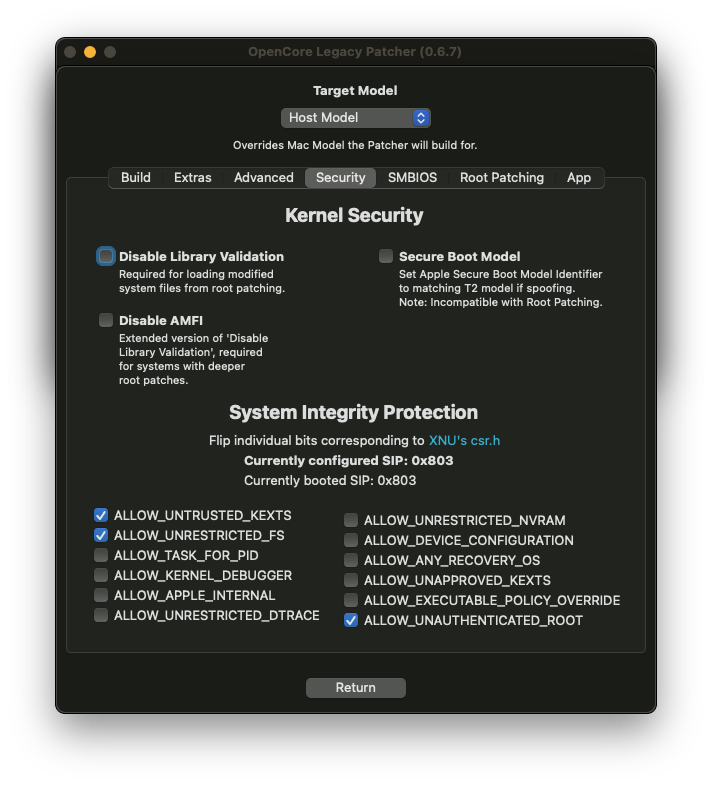The image size is (712, 787).
Task: Click the 'Kernel Security' heading
Action: tap(354, 215)
